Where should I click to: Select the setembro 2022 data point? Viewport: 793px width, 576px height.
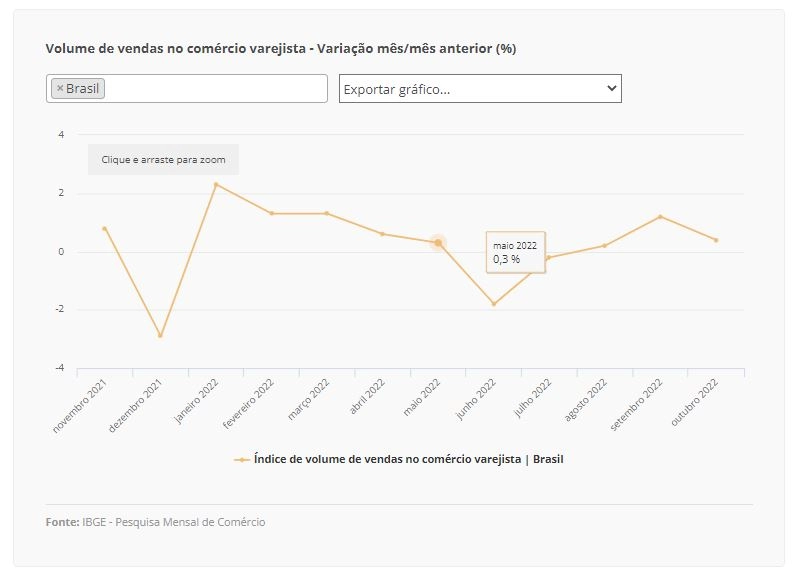[660, 216]
